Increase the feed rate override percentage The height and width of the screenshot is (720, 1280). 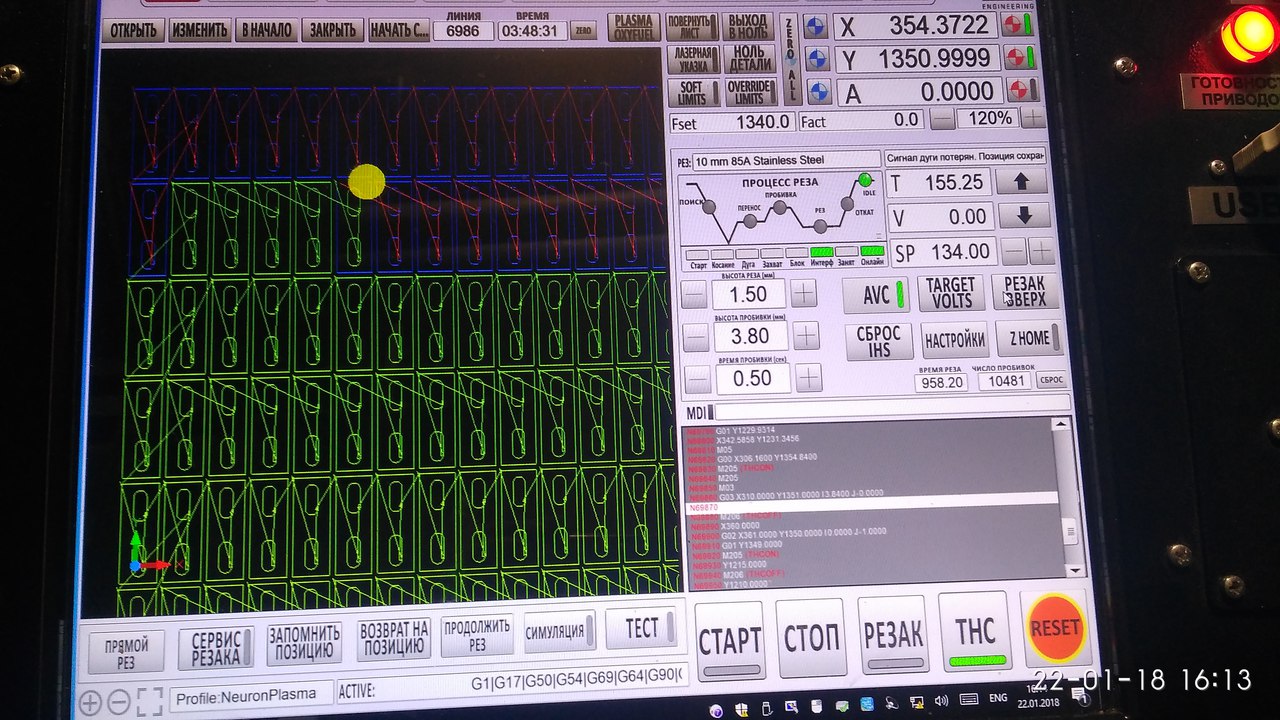click(1033, 117)
